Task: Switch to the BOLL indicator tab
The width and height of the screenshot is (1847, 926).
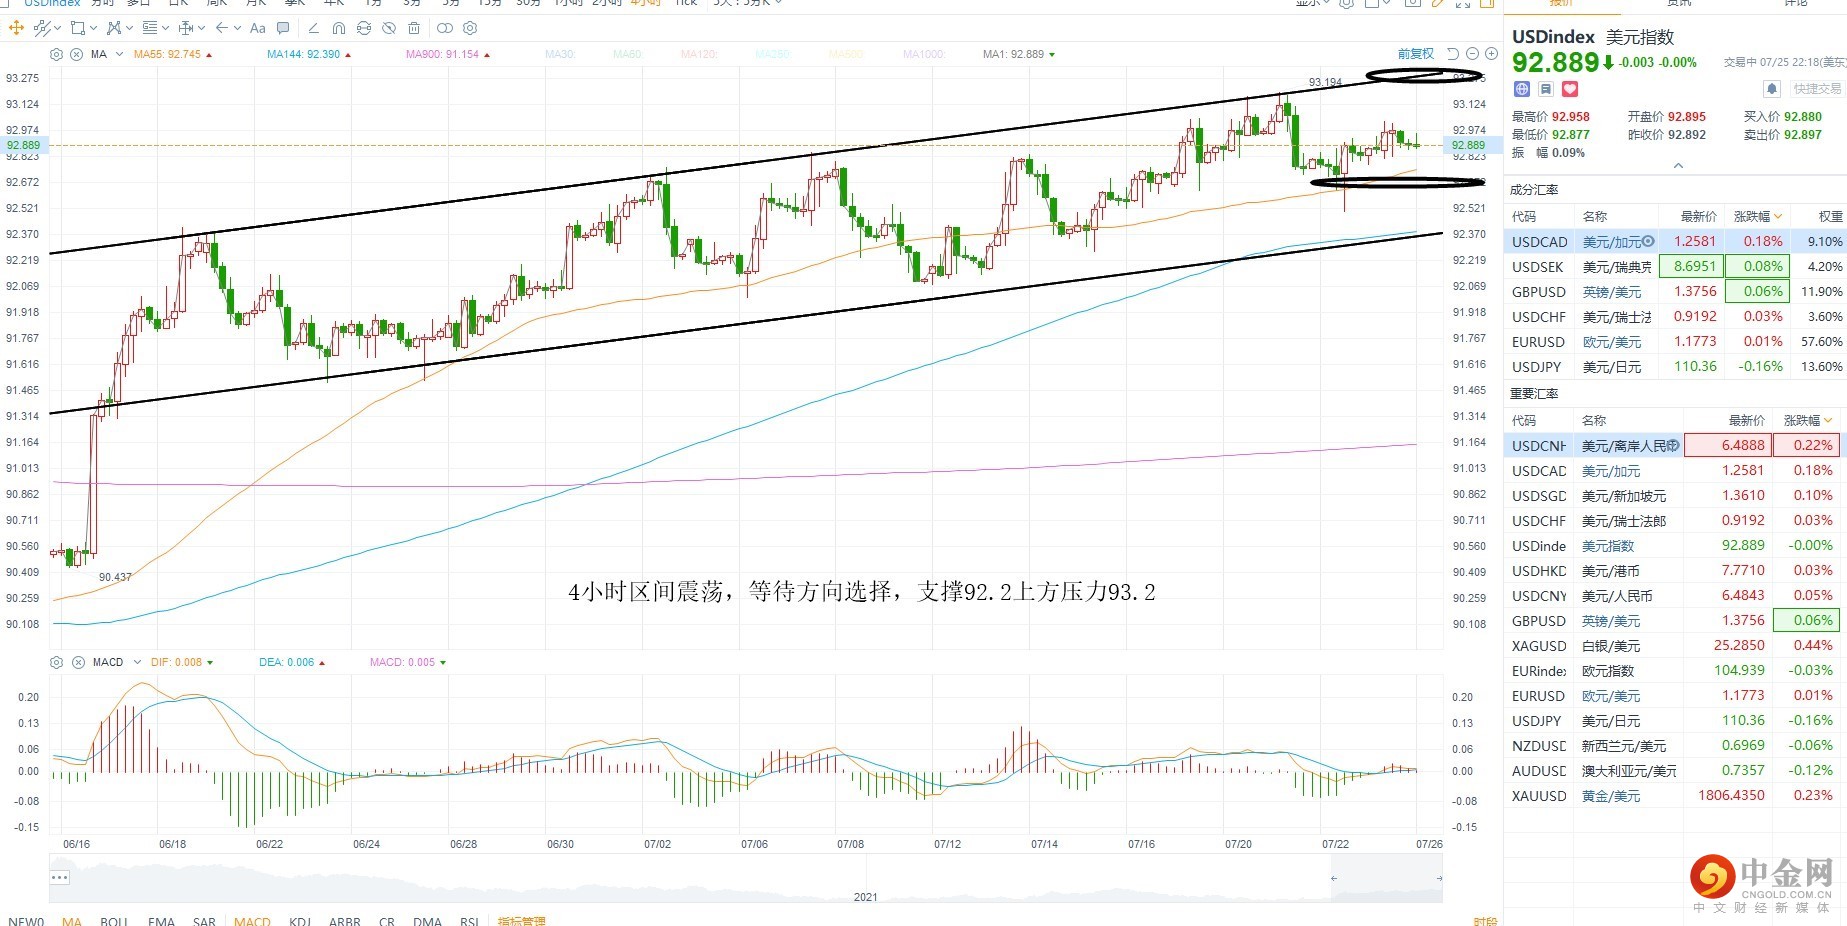Action: pyautogui.click(x=114, y=921)
